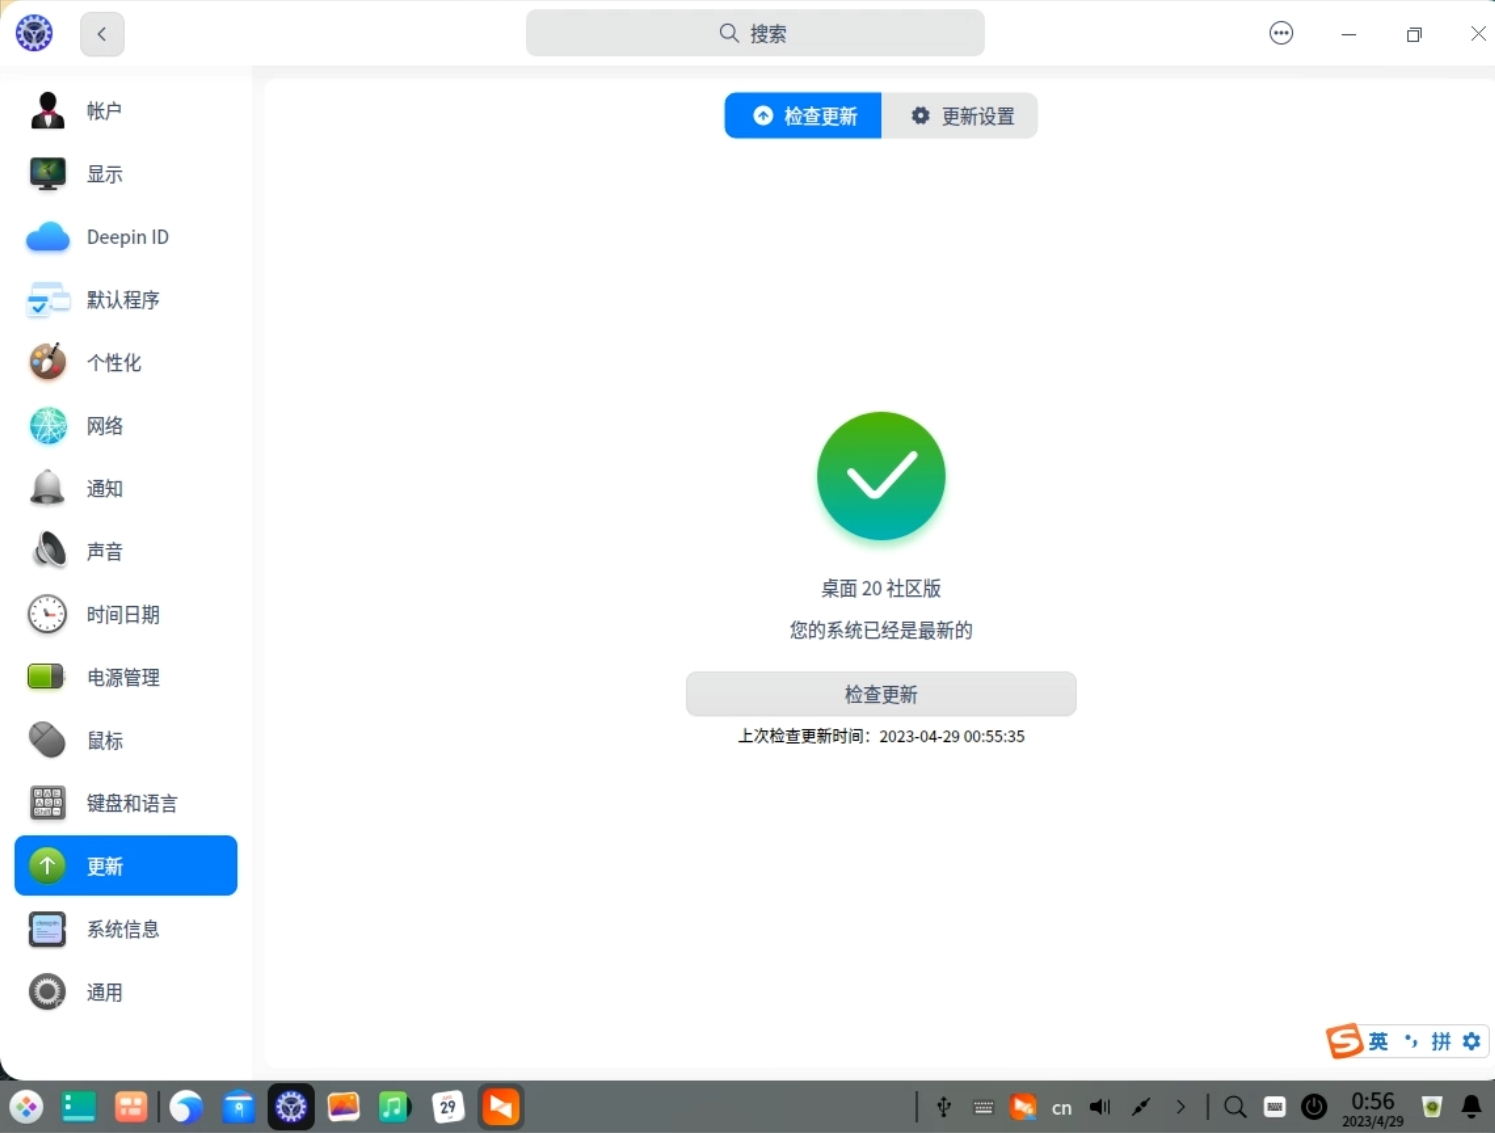Click the plug connection tray icon
The height and width of the screenshot is (1133, 1495).
click(1140, 1107)
